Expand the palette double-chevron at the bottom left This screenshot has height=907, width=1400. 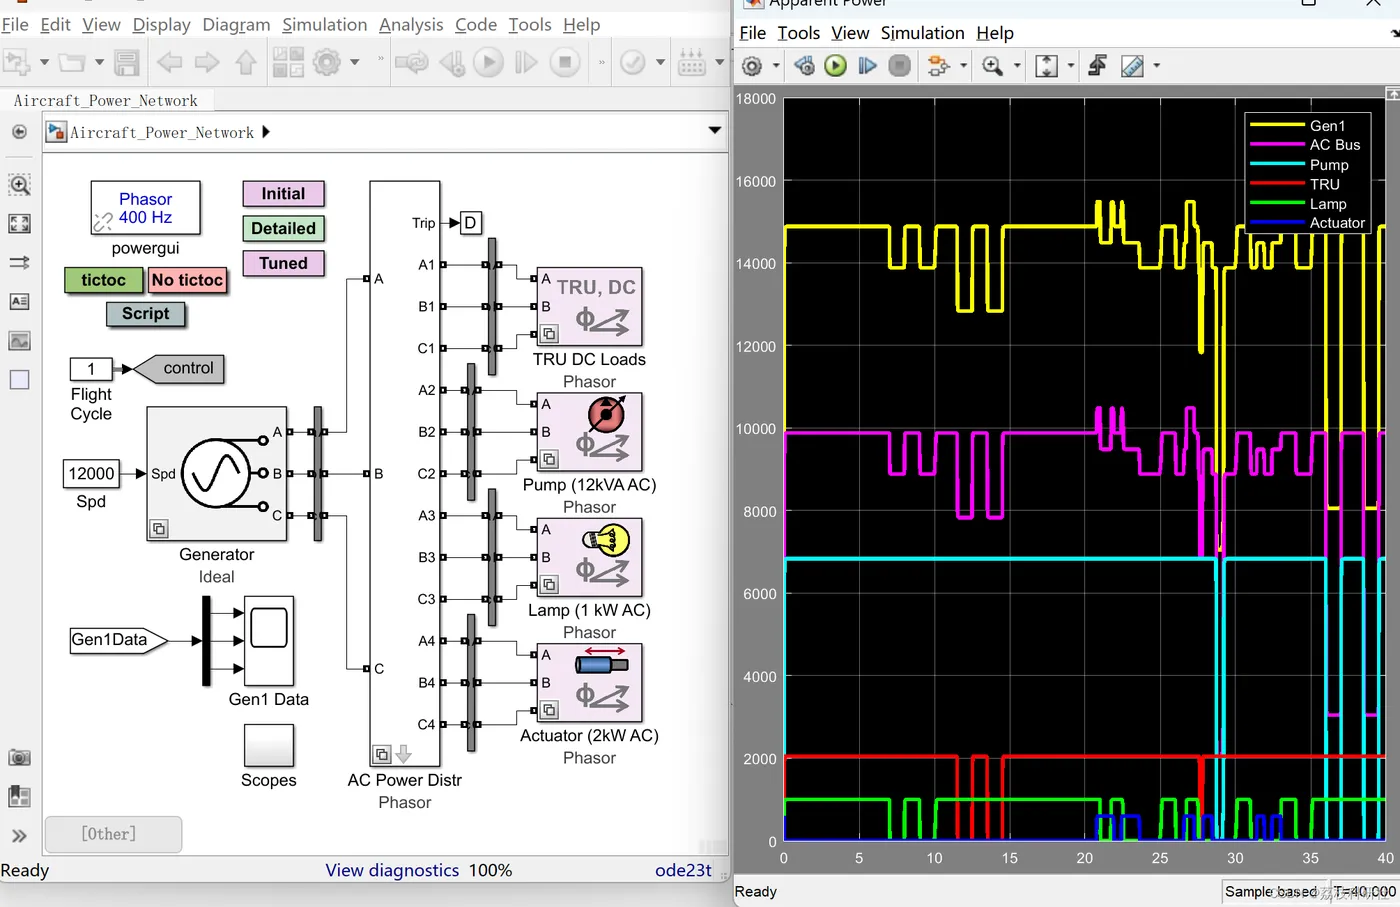[x=19, y=836]
